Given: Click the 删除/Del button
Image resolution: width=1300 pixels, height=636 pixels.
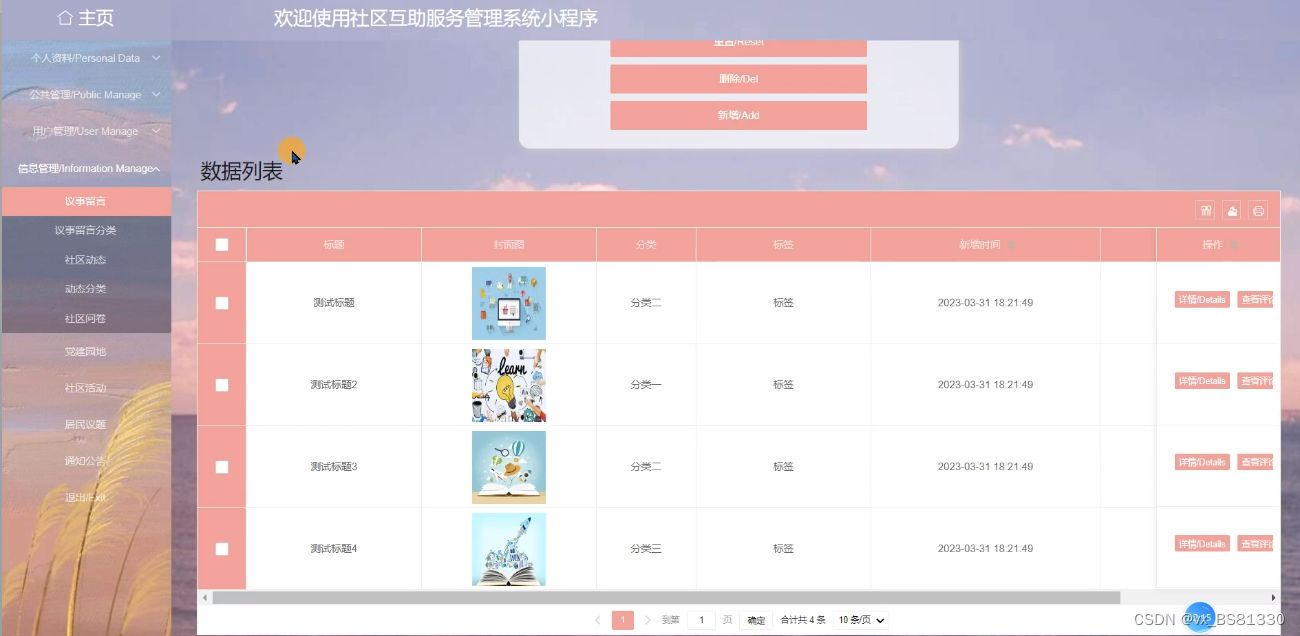Looking at the screenshot, I should tap(738, 79).
